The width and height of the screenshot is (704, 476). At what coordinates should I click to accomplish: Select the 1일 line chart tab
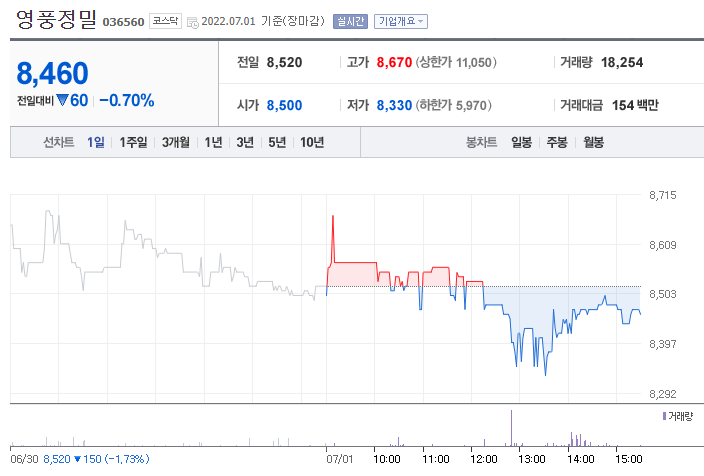coord(96,142)
